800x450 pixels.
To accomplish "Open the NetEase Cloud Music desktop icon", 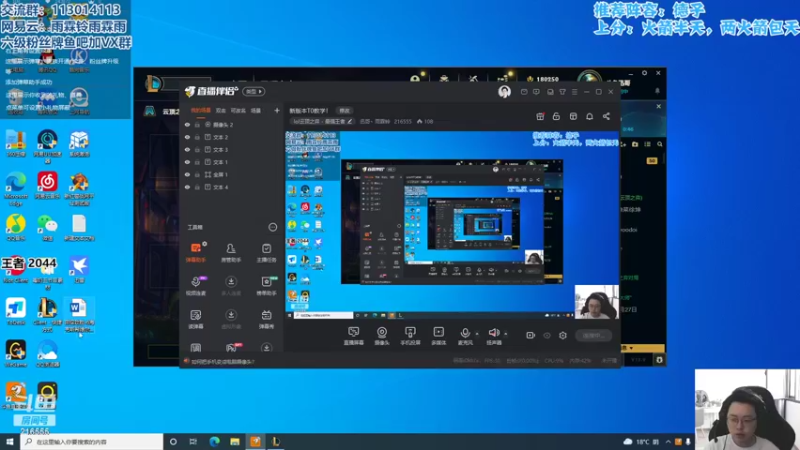I will click(x=47, y=185).
